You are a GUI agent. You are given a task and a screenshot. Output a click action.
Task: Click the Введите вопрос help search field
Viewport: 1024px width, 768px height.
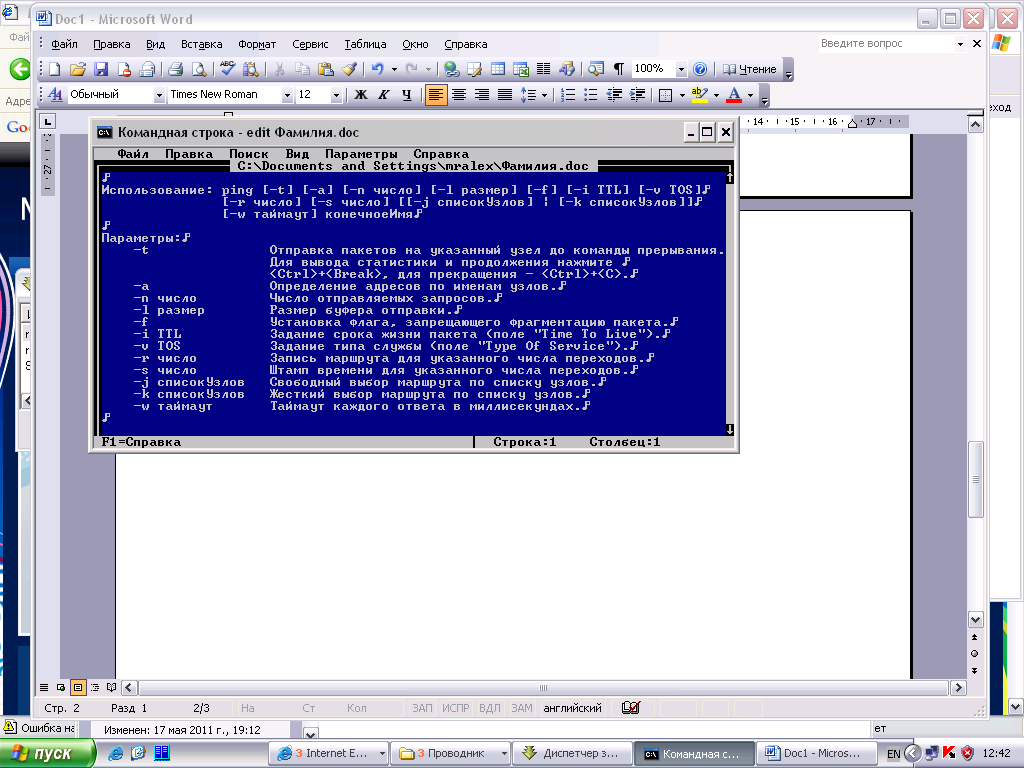[x=886, y=43]
